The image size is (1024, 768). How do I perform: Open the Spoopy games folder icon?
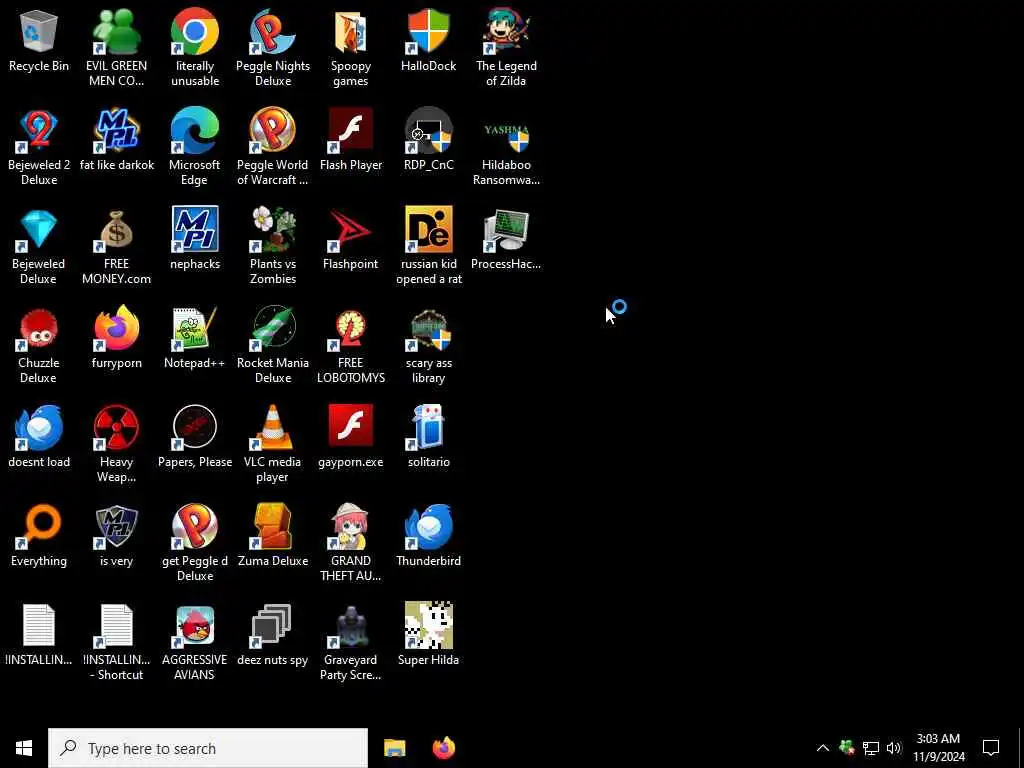point(351,31)
